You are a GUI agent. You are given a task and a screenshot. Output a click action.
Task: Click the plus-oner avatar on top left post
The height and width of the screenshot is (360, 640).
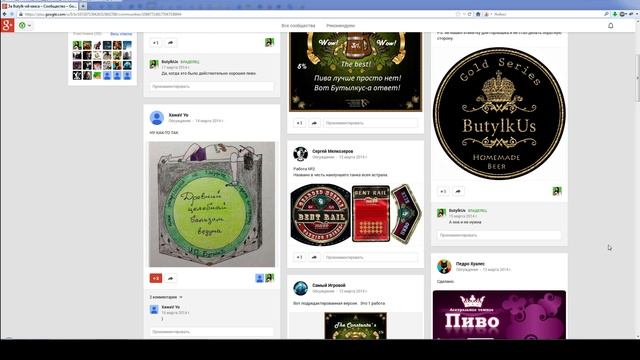pyautogui.click(x=269, y=42)
